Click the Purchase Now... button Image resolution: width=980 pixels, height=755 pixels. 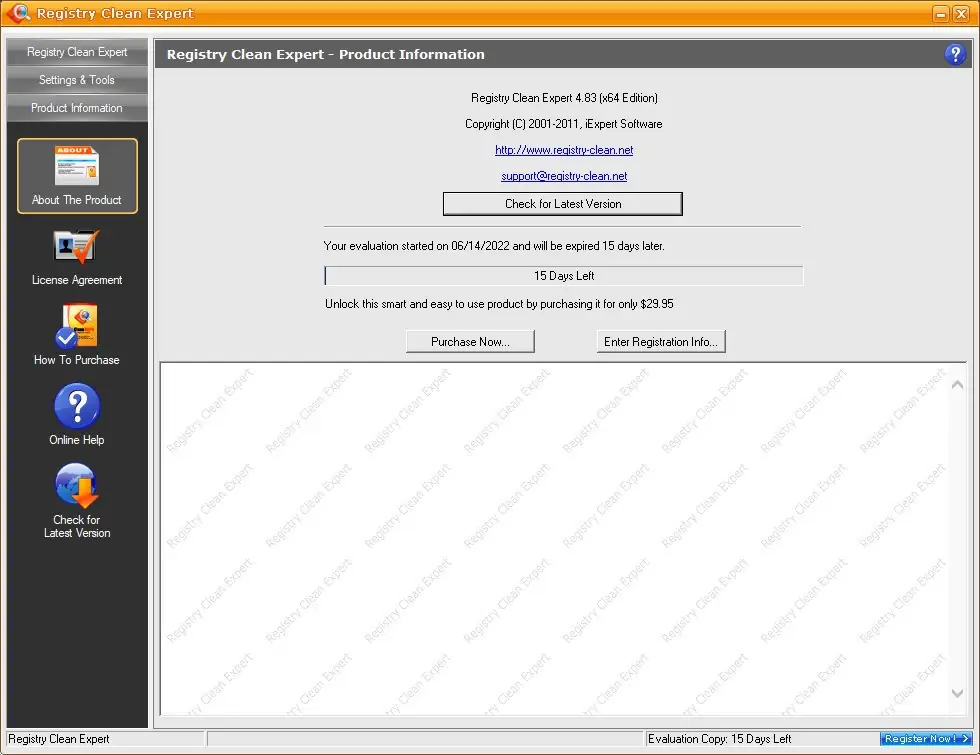470,342
